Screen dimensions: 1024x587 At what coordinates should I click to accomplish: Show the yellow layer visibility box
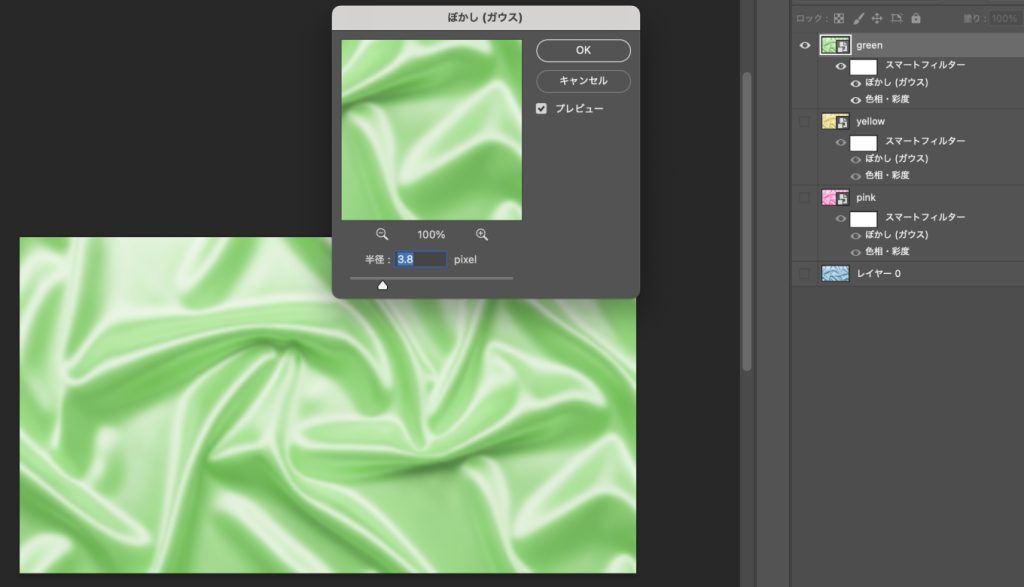[x=805, y=121]
